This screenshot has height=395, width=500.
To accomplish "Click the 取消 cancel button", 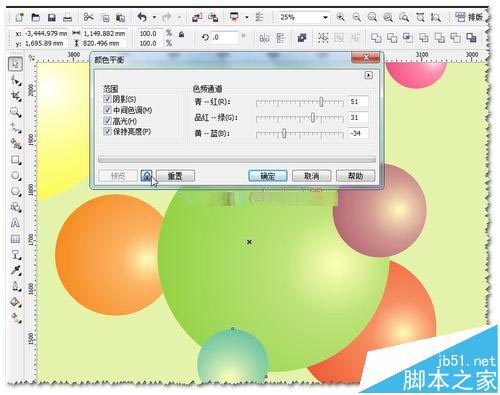I will [312, 176].
